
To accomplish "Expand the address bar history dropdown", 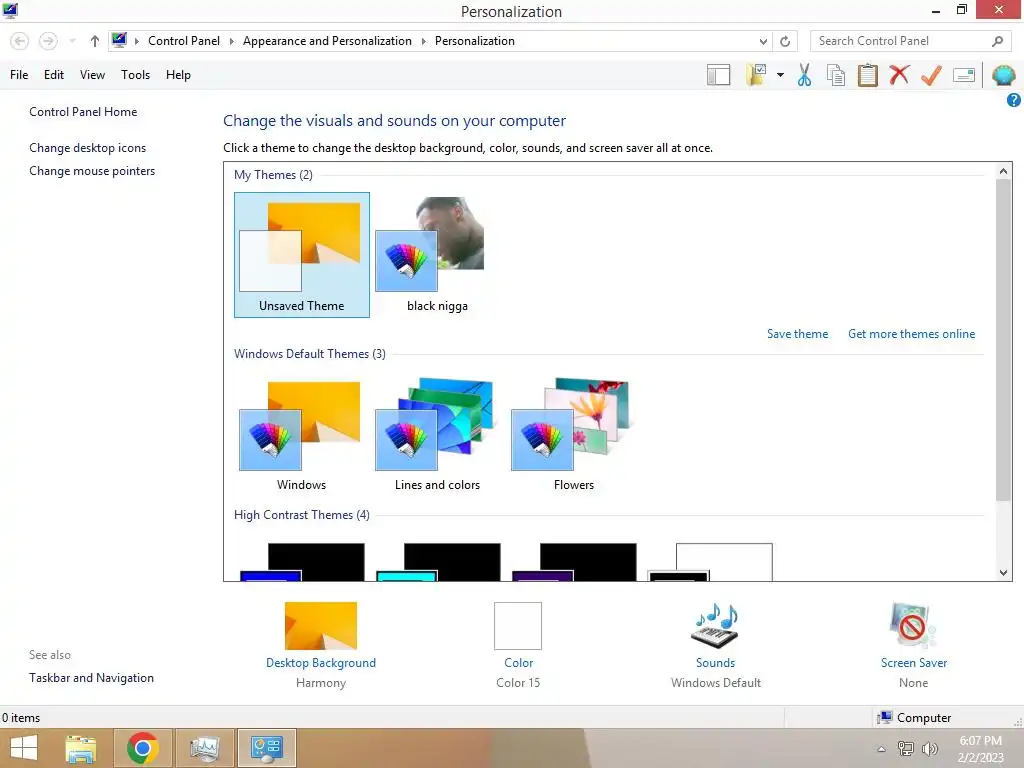I will click(x=763, y=41).
